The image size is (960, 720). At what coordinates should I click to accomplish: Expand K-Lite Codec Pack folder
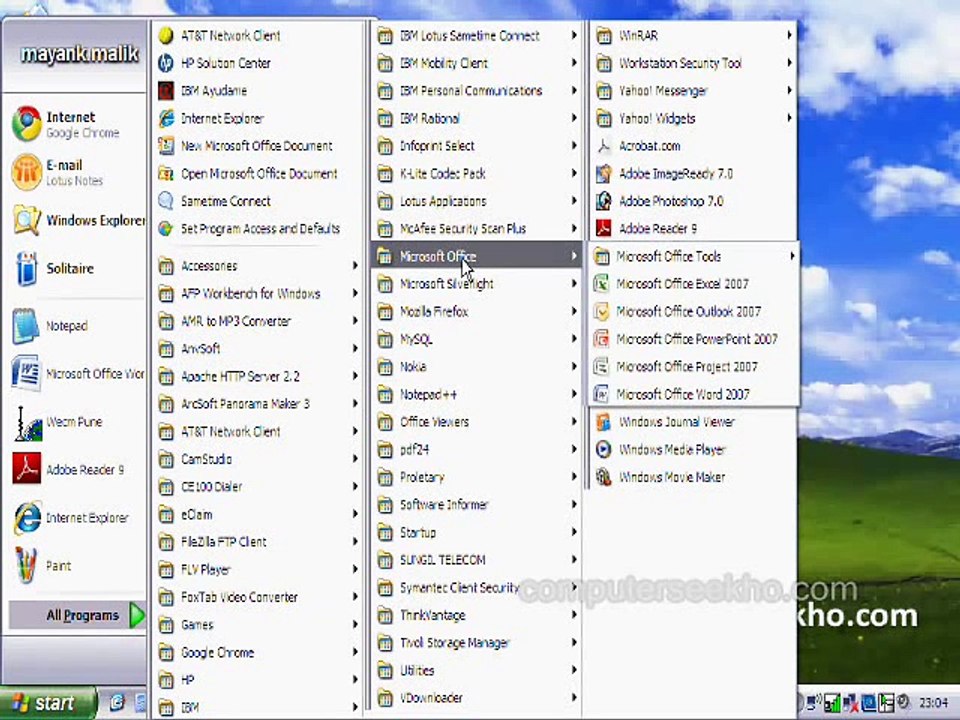tap(477, 173)
